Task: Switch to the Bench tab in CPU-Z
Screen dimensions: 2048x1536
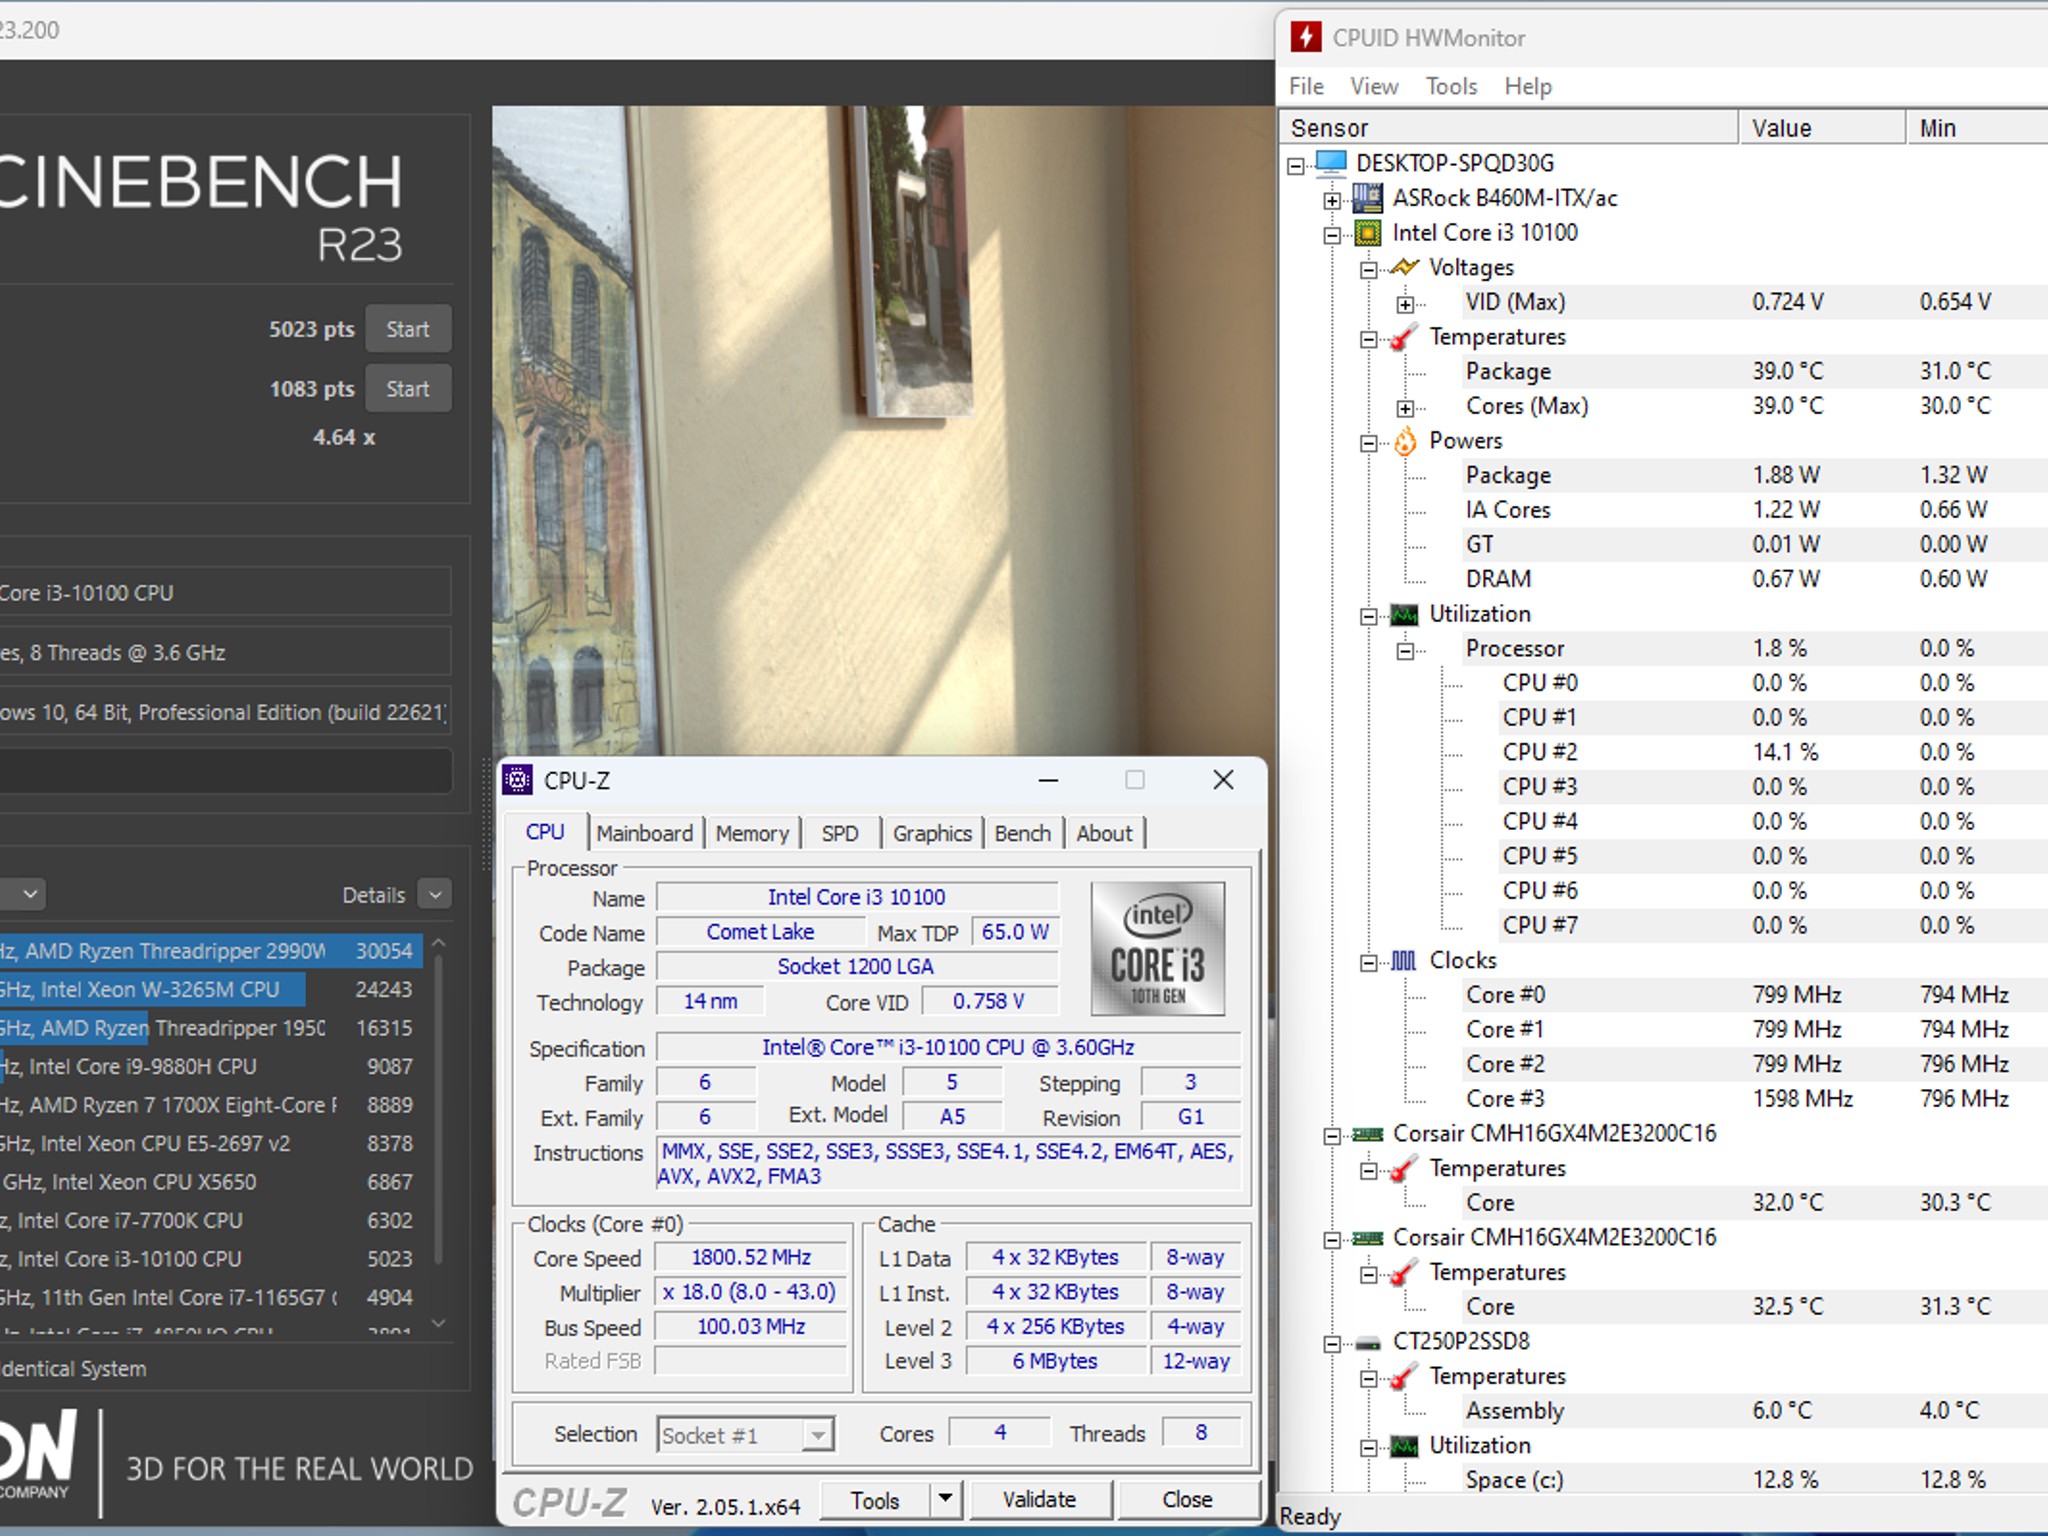Action: pyautogui.click(x=1023, y=833)
